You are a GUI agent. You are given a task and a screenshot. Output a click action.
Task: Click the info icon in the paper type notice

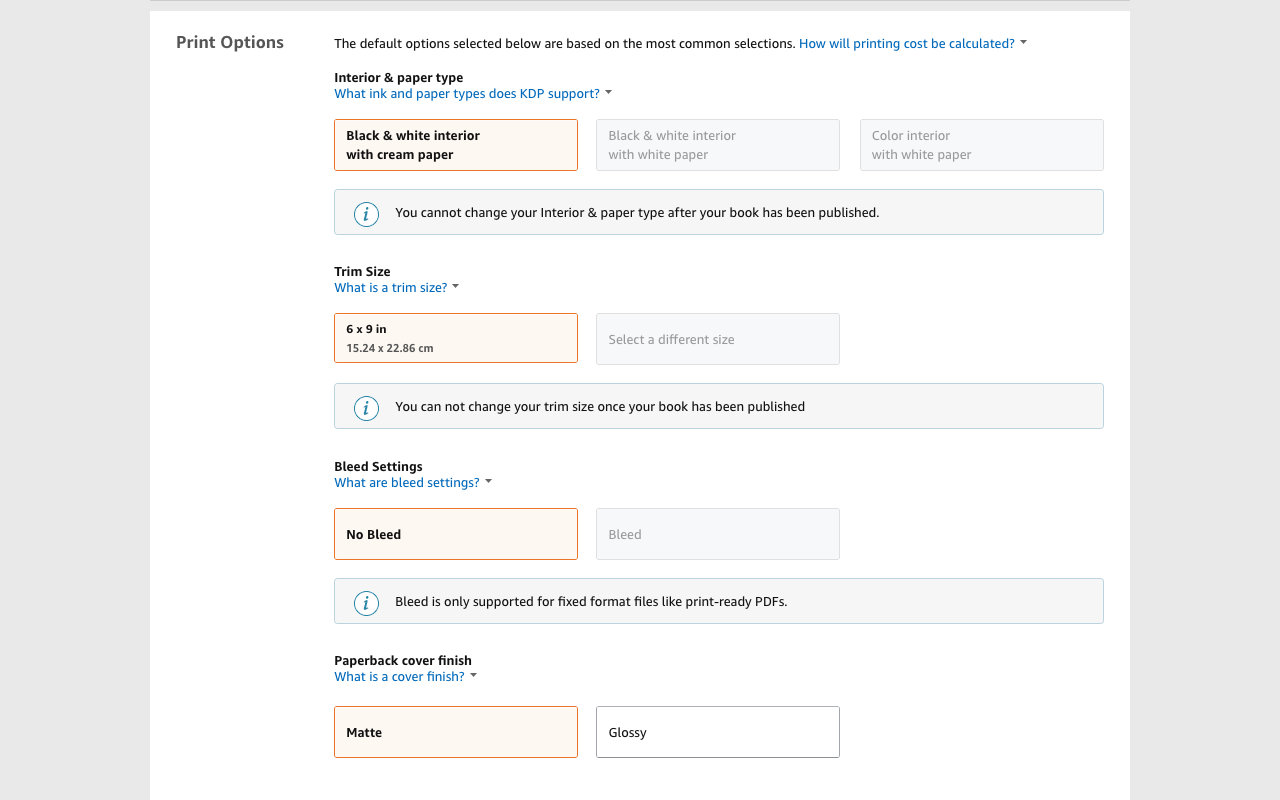(366, 213)
